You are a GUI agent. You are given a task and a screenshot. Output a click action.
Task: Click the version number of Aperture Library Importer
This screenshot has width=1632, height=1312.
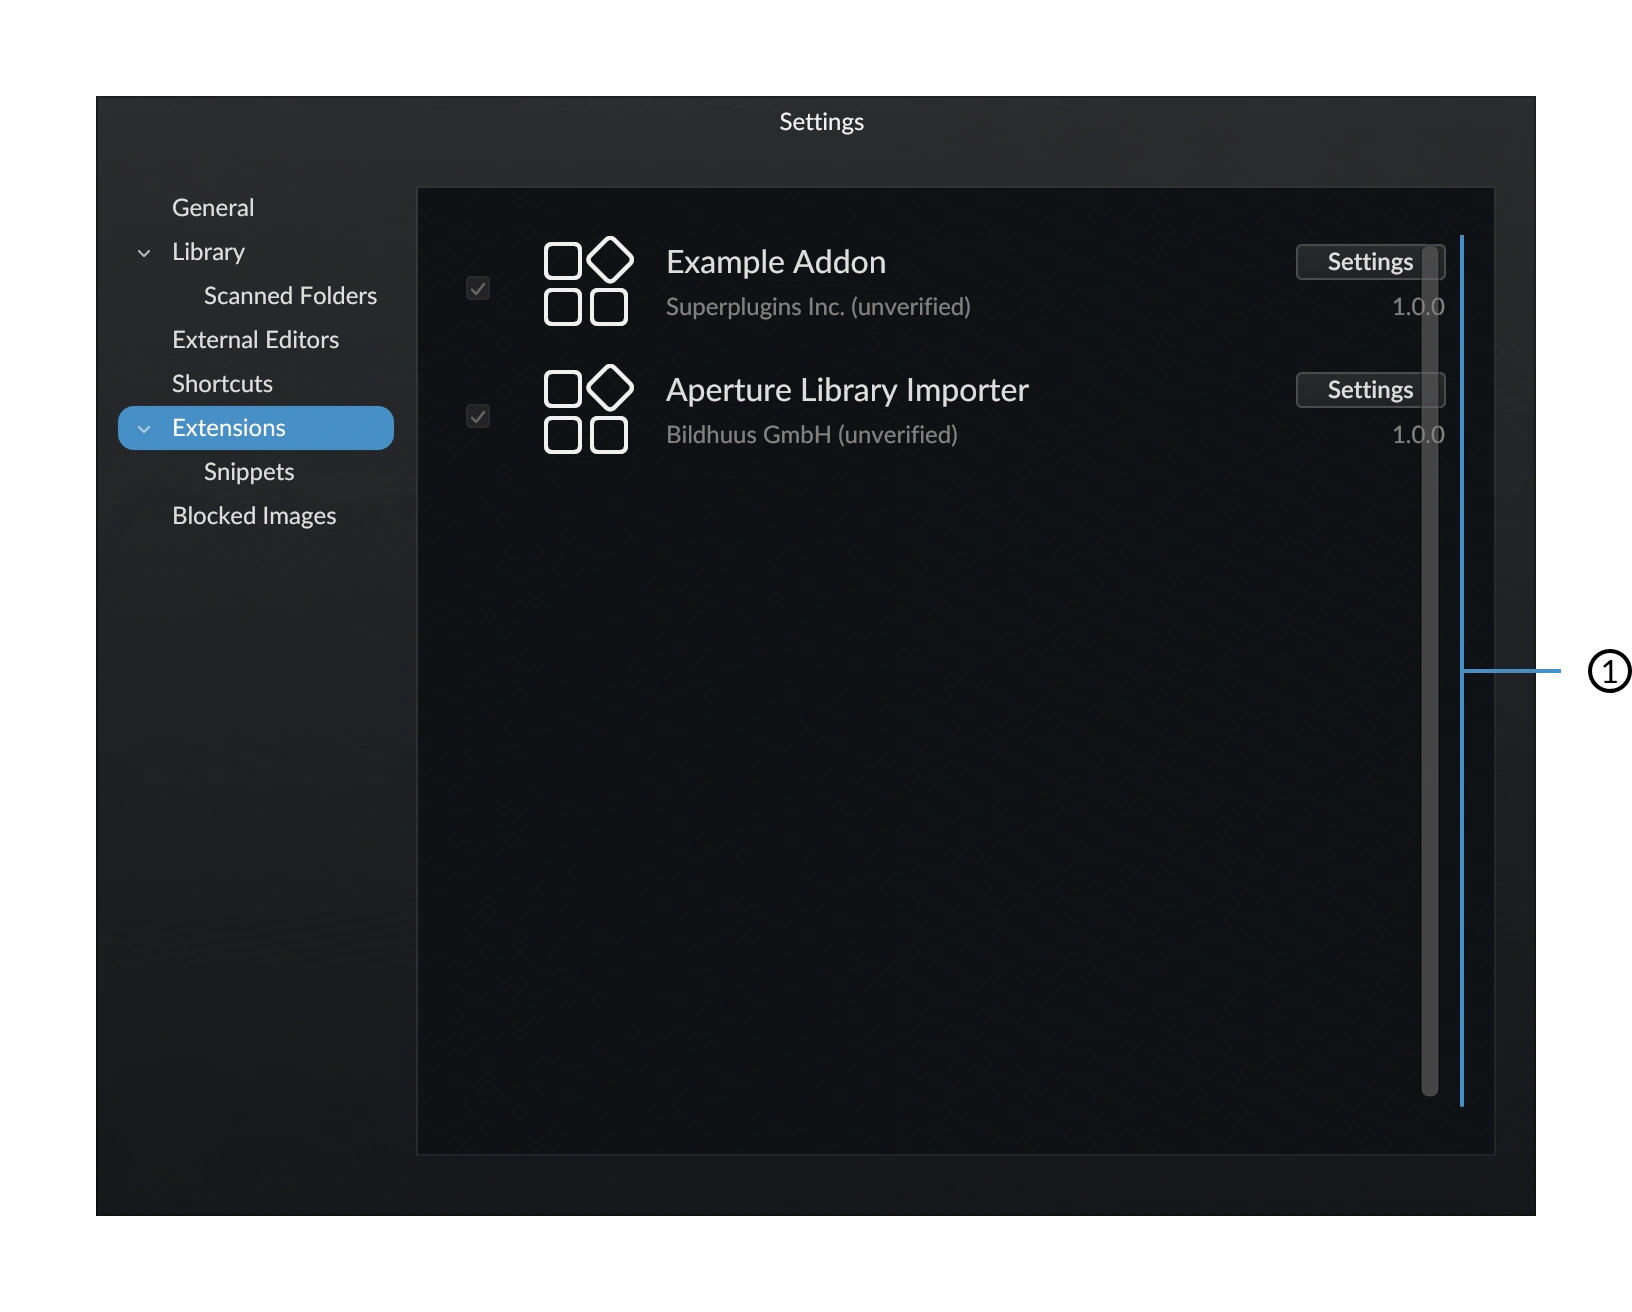(1417, 434)
